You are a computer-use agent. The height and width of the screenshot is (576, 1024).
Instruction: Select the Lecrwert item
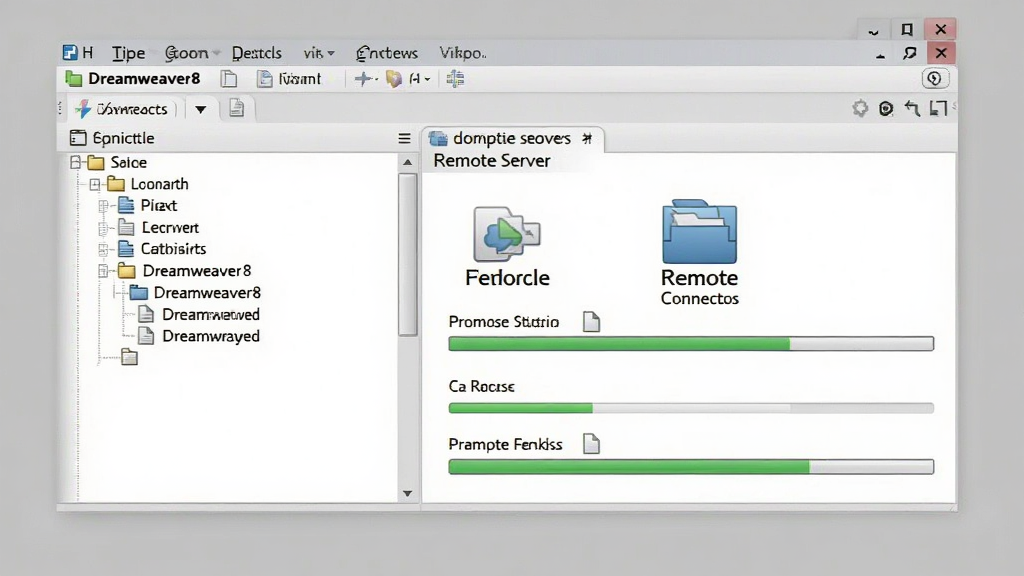(x=159, y=227)
